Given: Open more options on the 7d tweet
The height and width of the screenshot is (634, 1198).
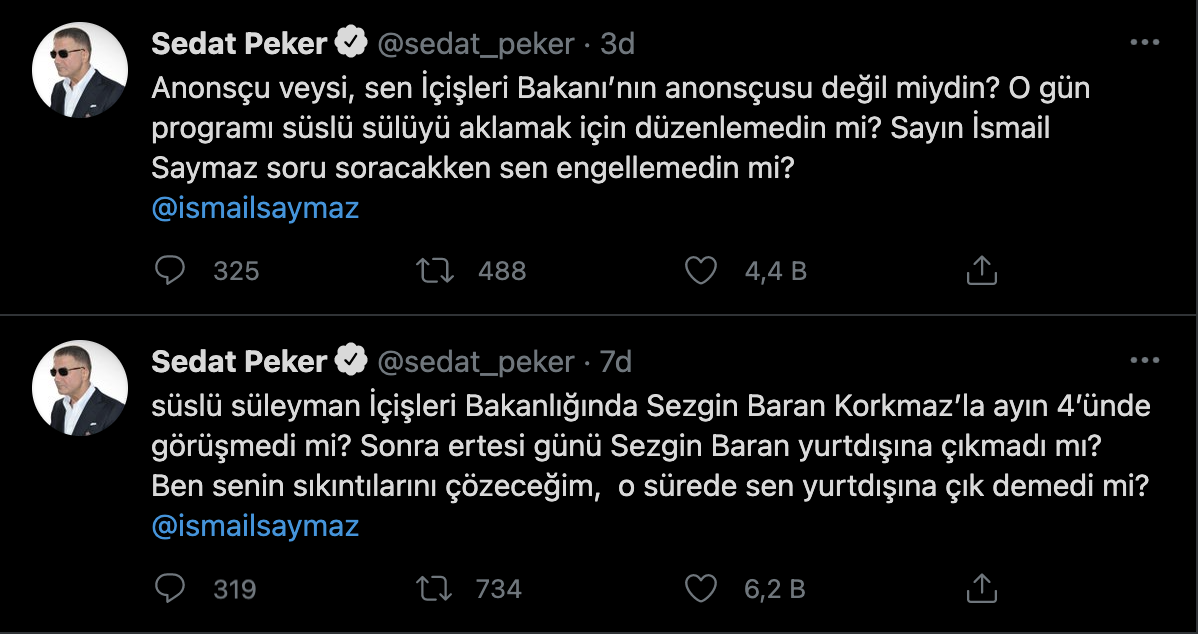Looking at the screenshot, I should tap(1144, 361).
